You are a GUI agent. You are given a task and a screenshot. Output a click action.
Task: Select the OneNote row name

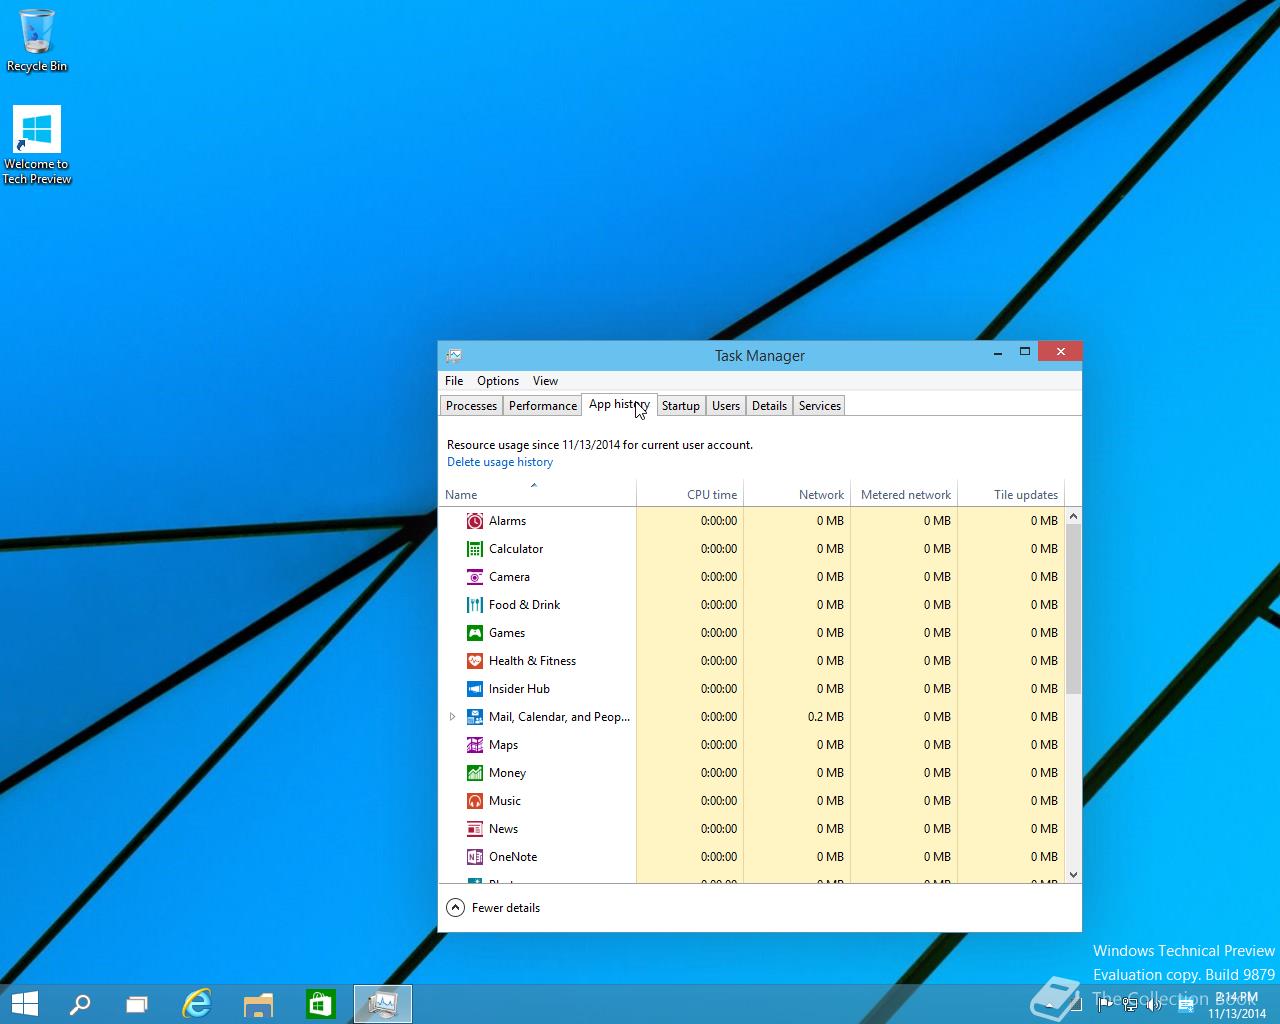[x=513, y=857]
